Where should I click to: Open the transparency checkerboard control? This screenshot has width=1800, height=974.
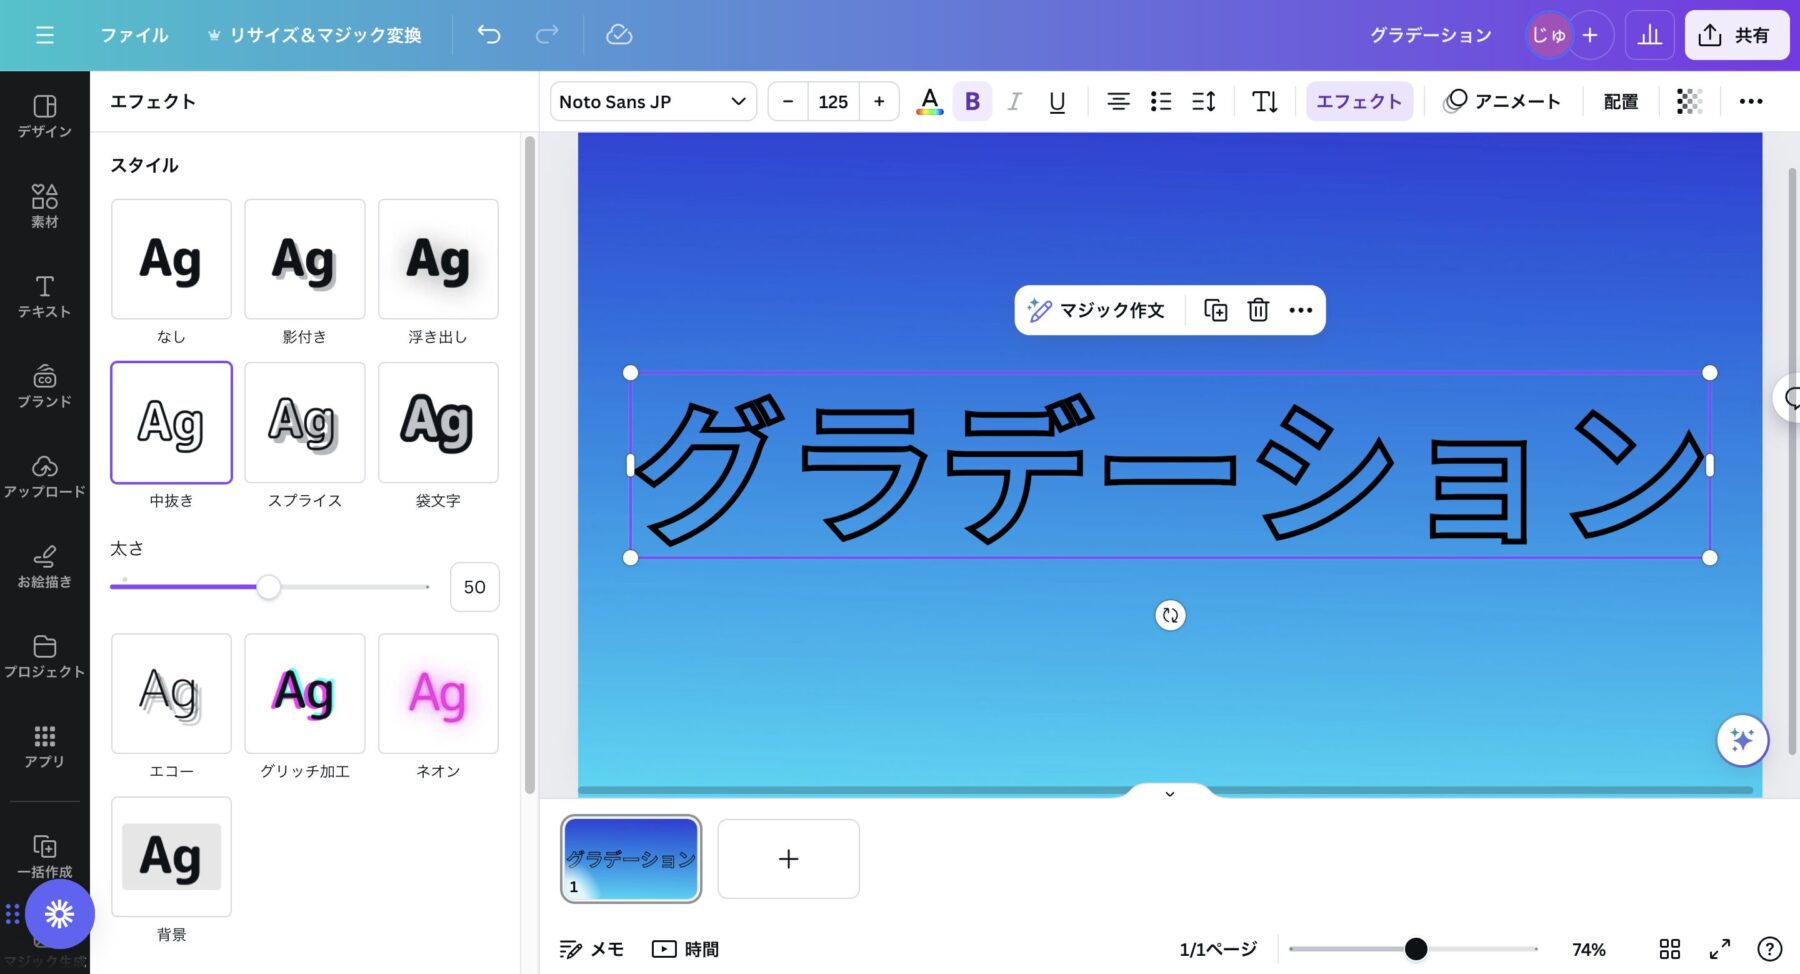click(x=1689, y=101)
